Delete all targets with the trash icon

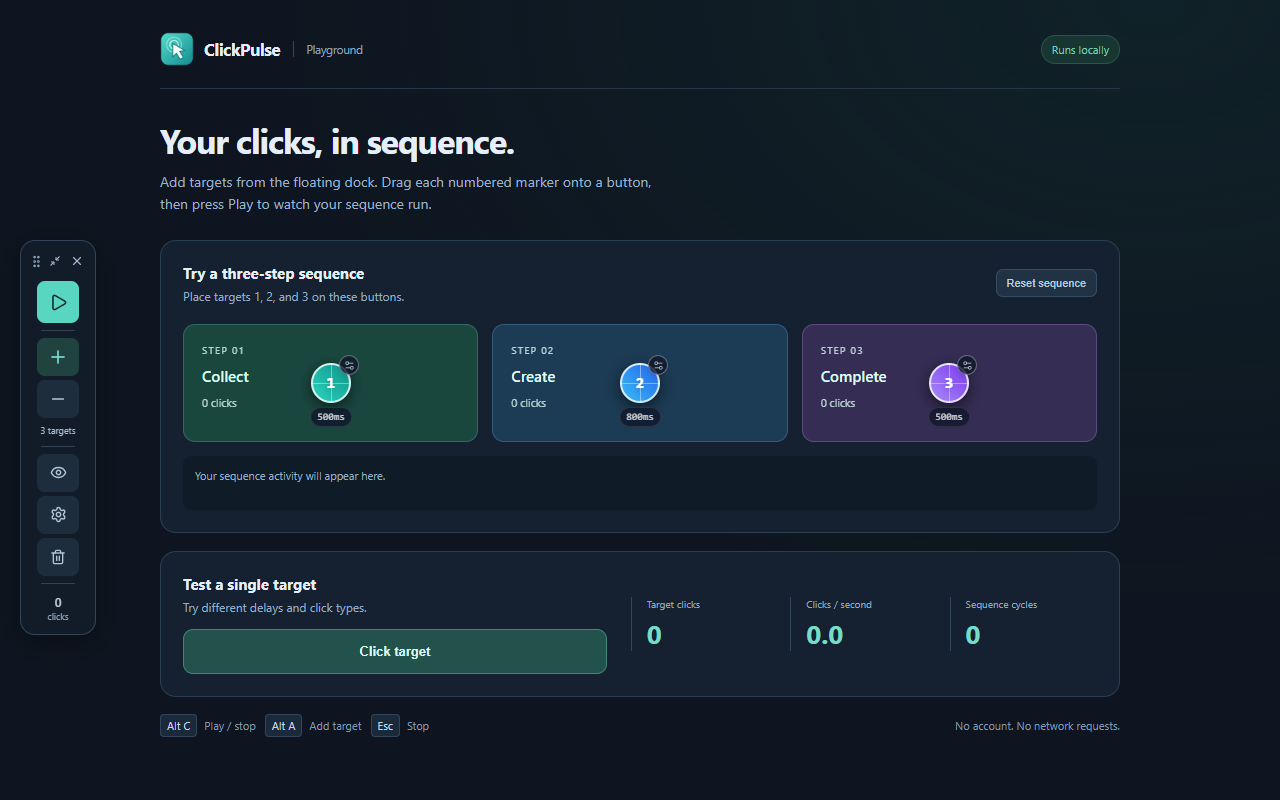58,557
